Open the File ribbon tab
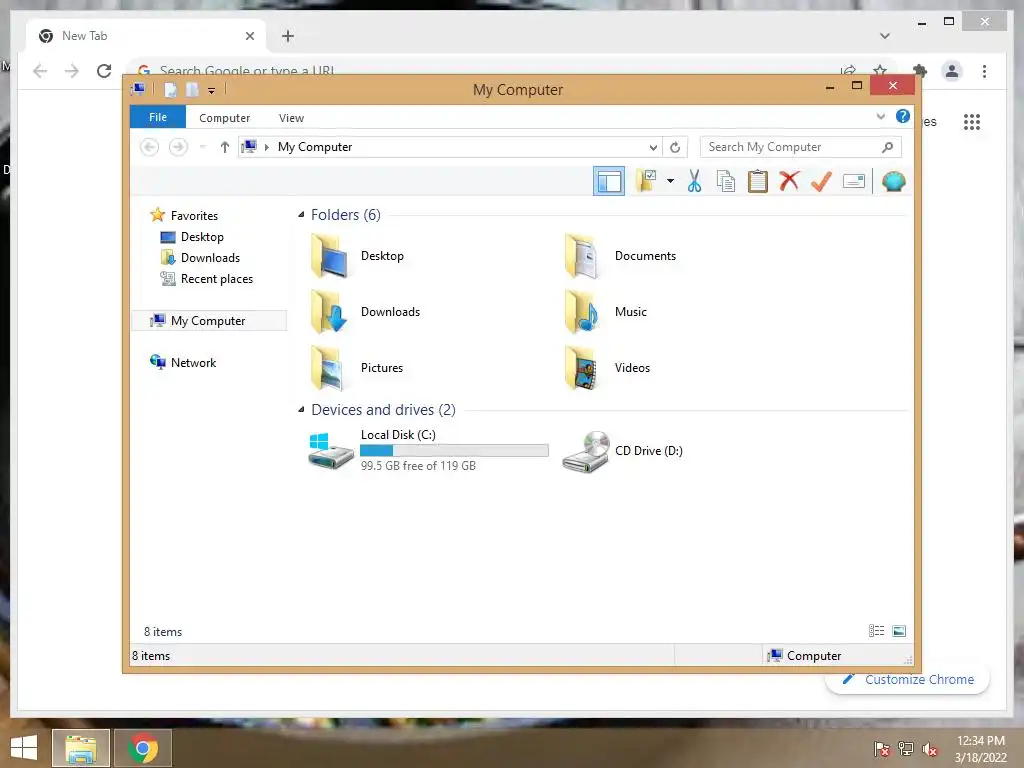The width and height of the screenshot is (1024, 768). tap(158, 117)
